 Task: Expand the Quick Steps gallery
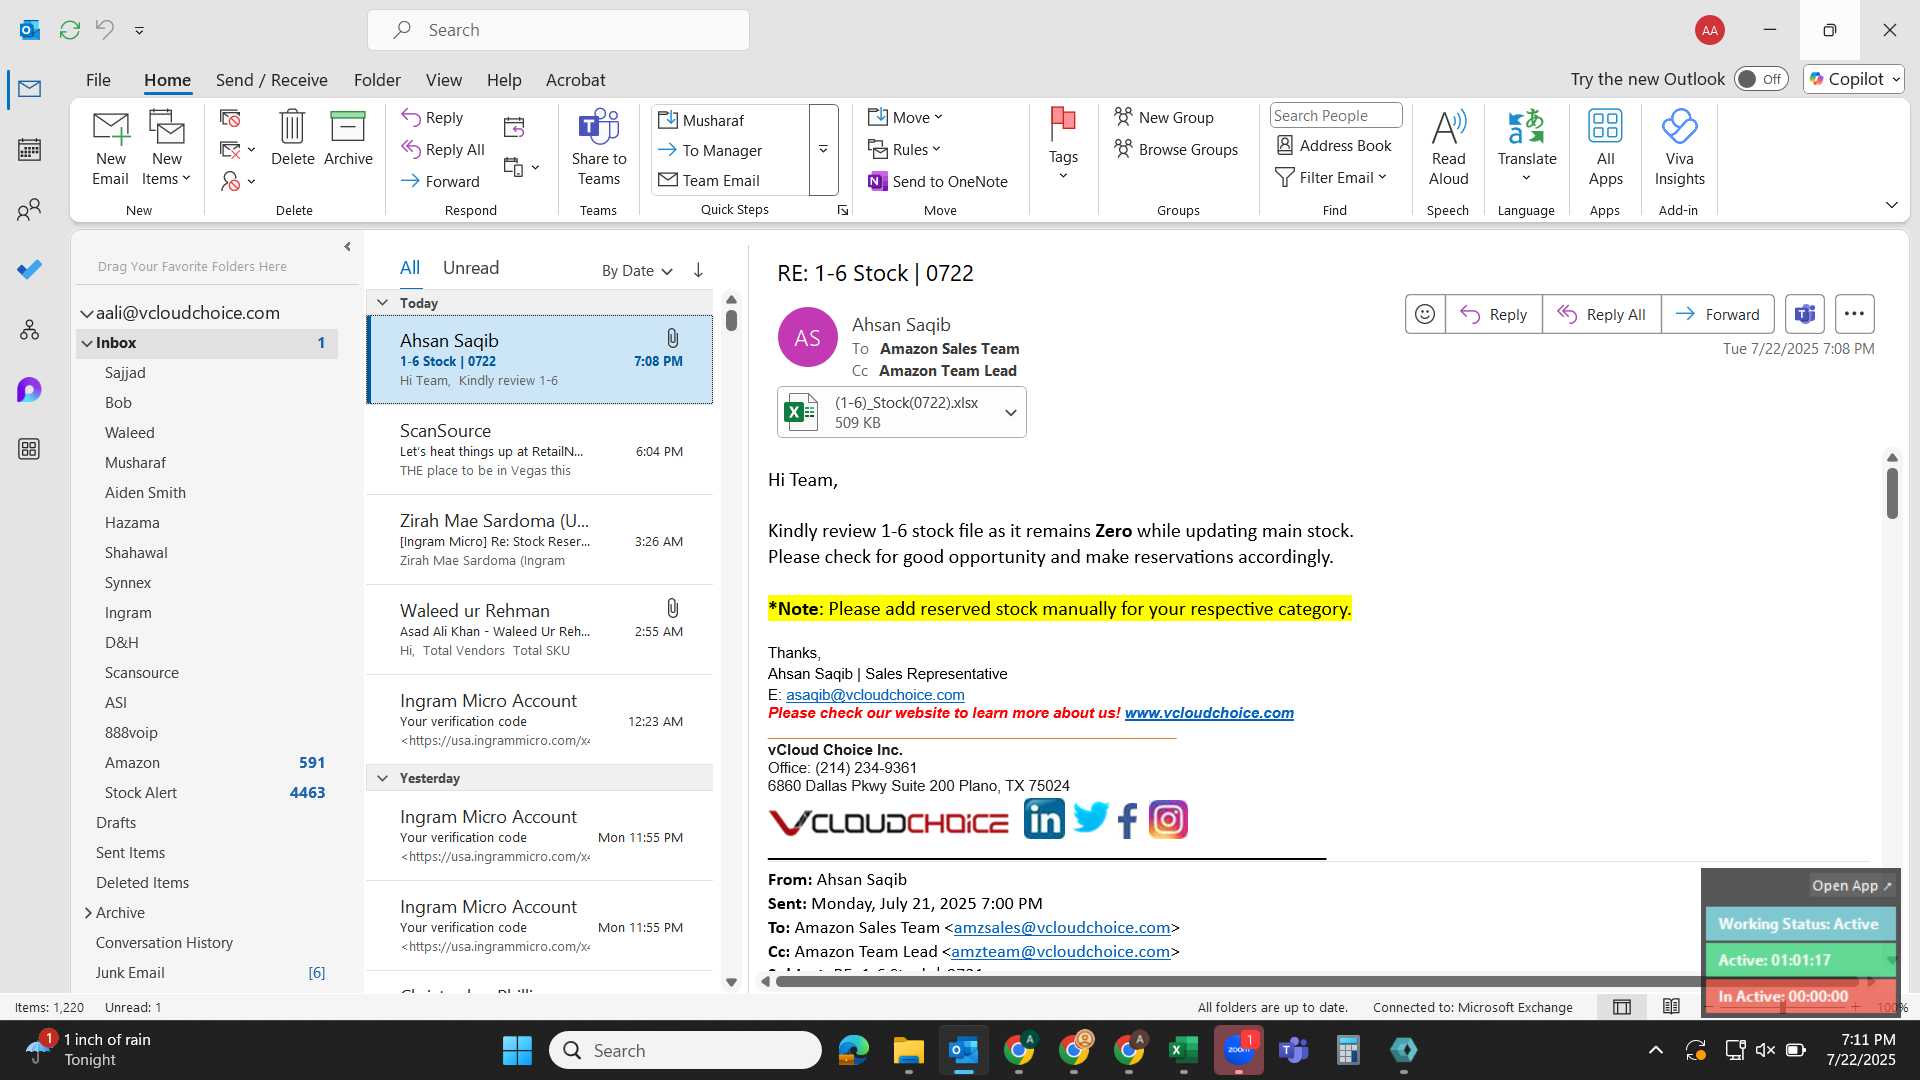(823, 150)
